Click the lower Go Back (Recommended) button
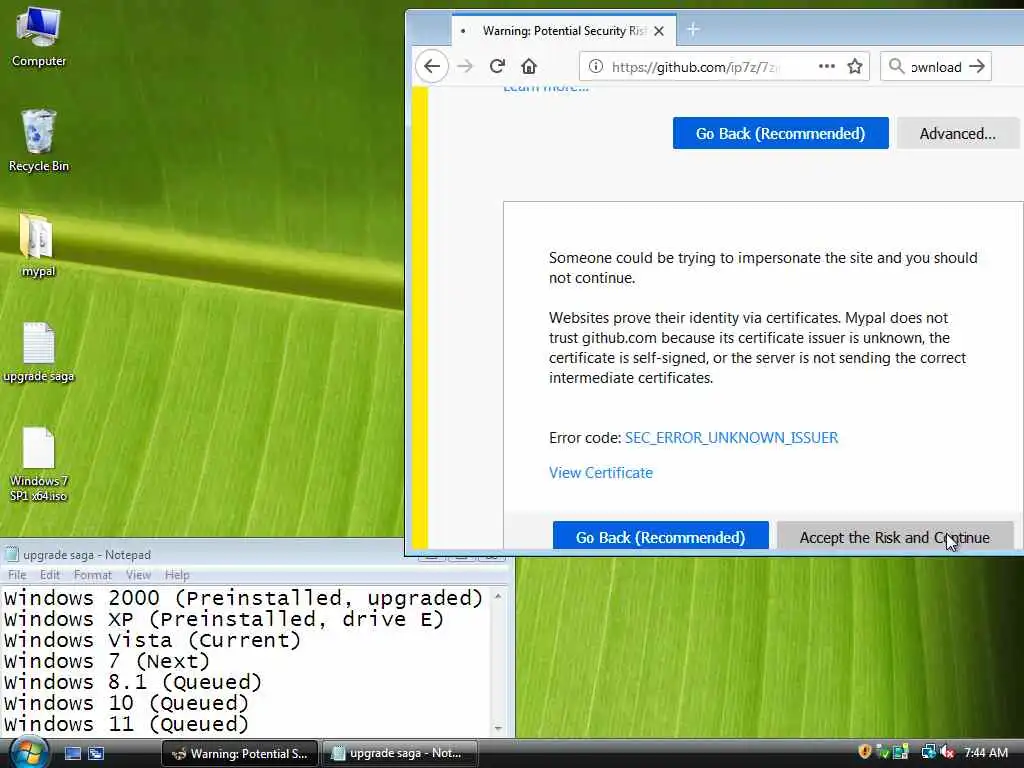The image size is (1024, 768). [660, 536]
